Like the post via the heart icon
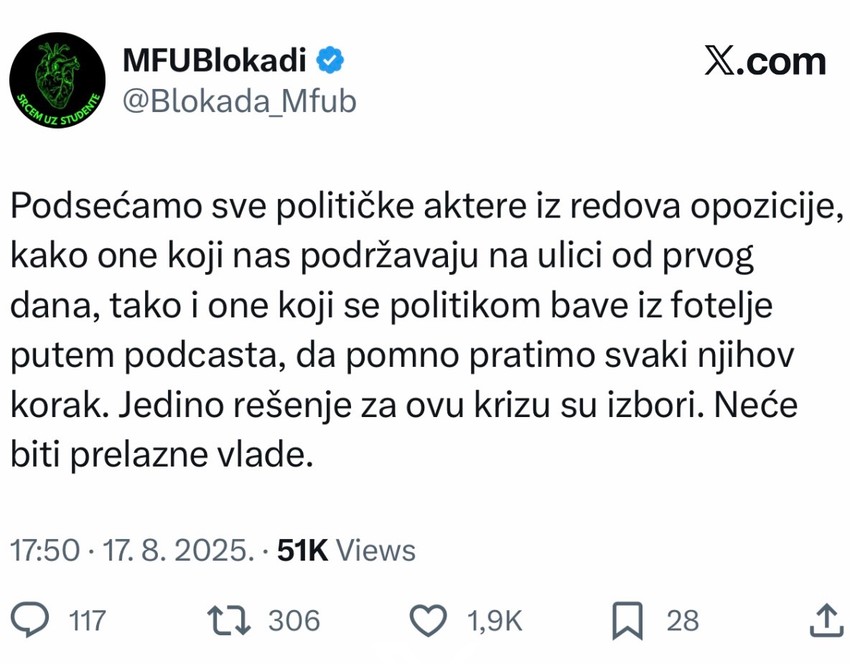This screenshot has width=850, height=664. point(428,620)
